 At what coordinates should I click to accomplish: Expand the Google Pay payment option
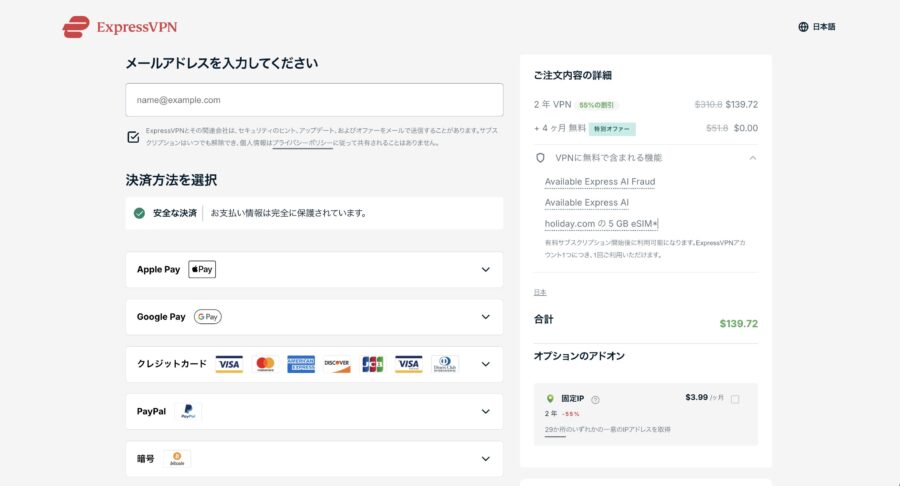[314, 317]
